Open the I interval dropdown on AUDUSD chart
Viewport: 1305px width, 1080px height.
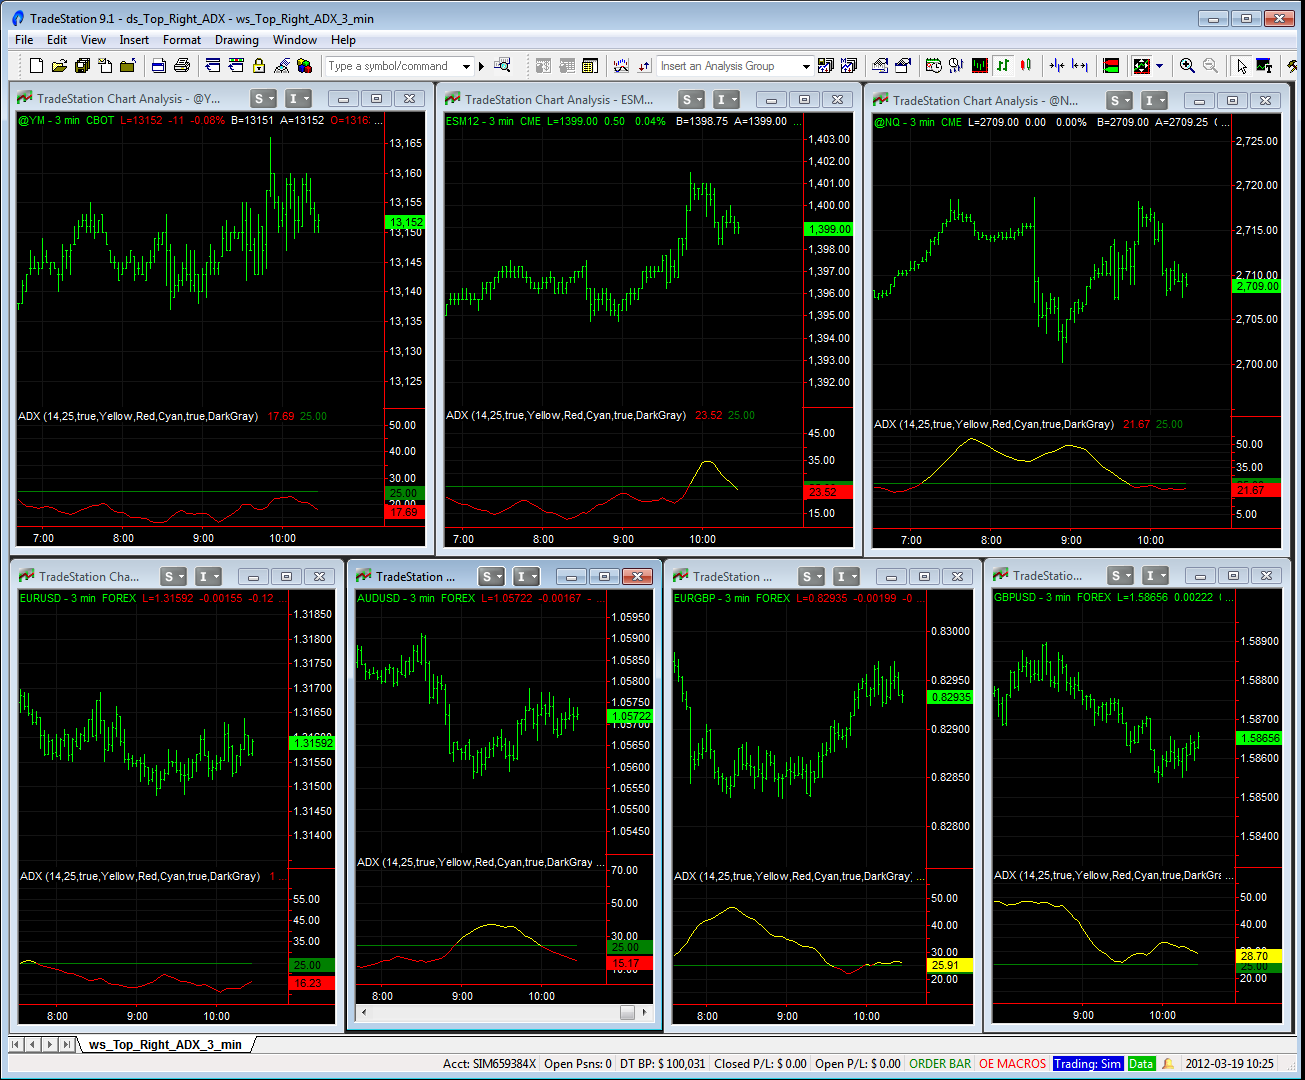[x=527, y=577]
